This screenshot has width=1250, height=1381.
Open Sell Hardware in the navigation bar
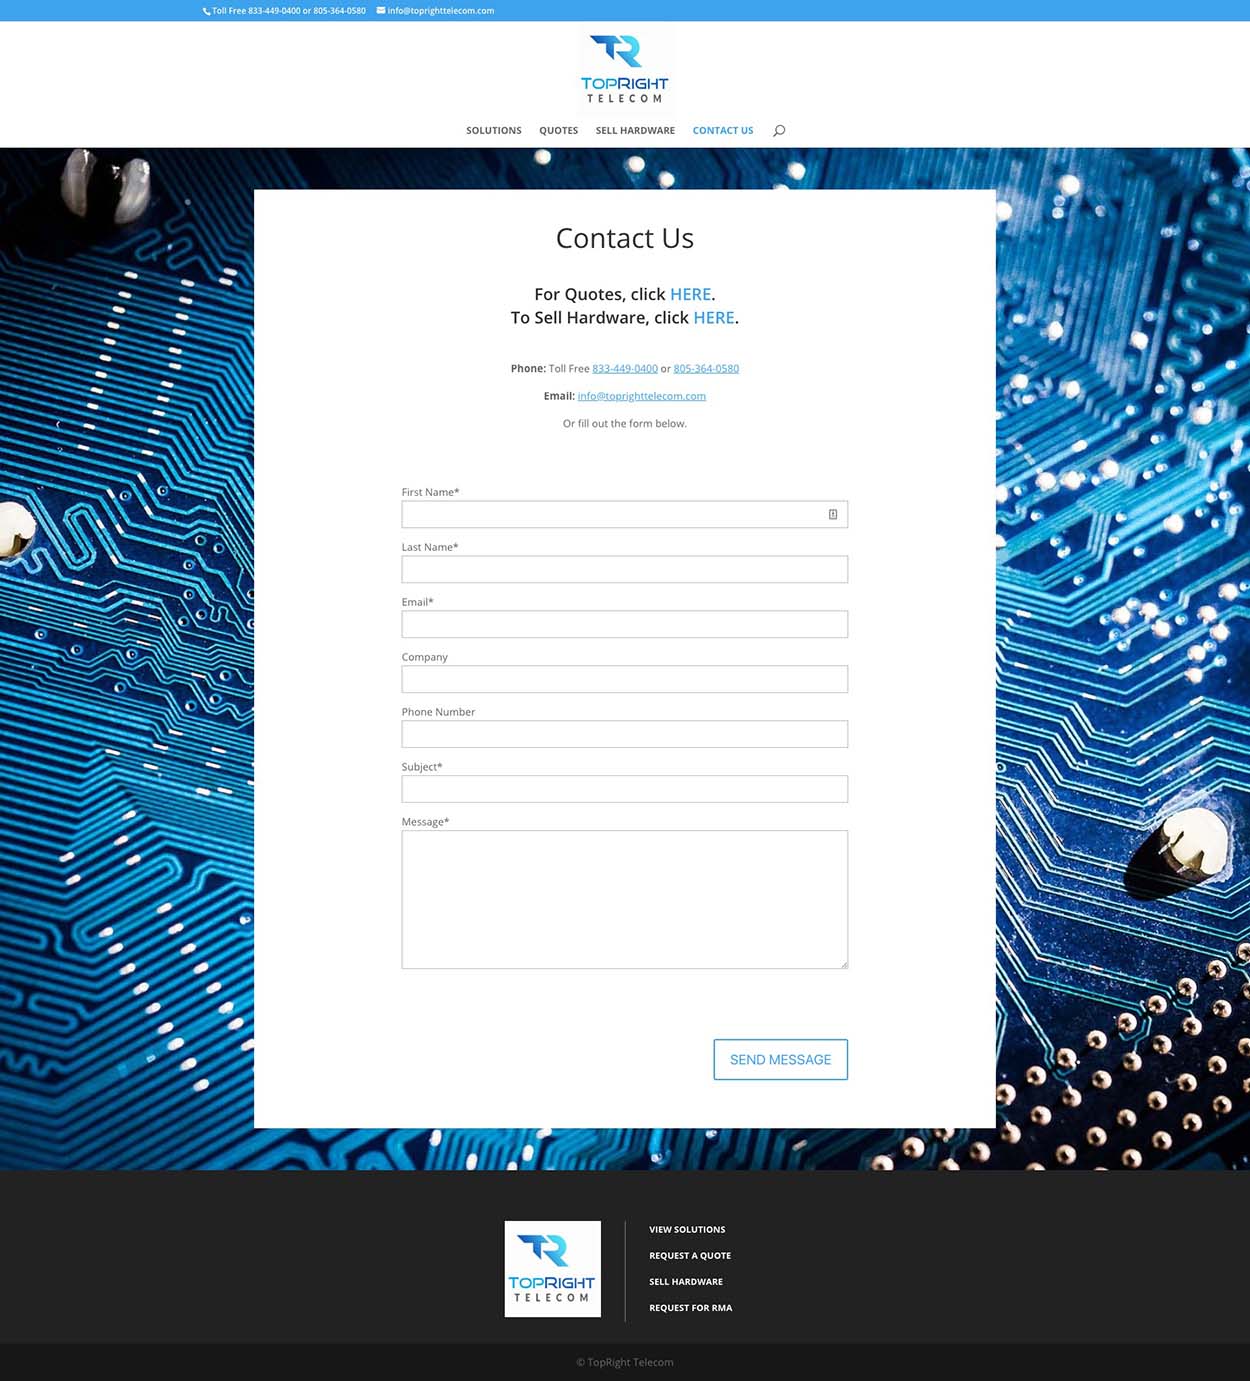[x=635, y=131]
